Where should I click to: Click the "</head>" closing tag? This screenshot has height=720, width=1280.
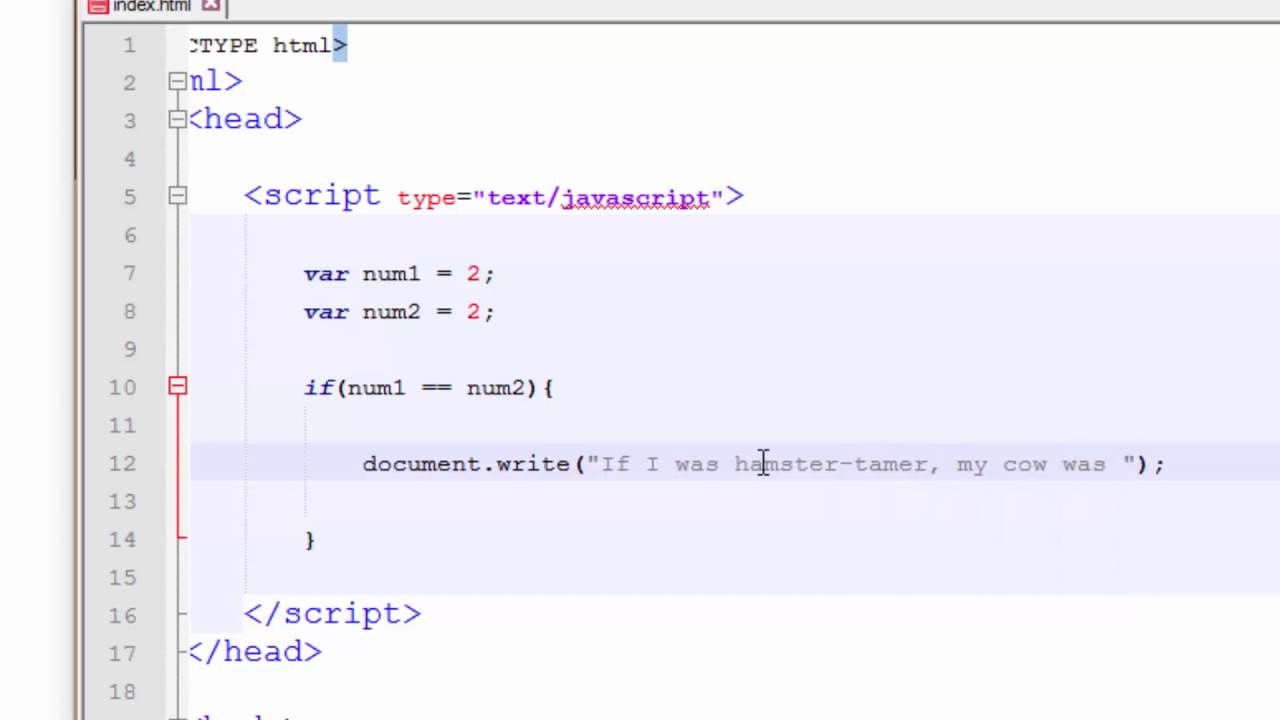pos(255,651)
